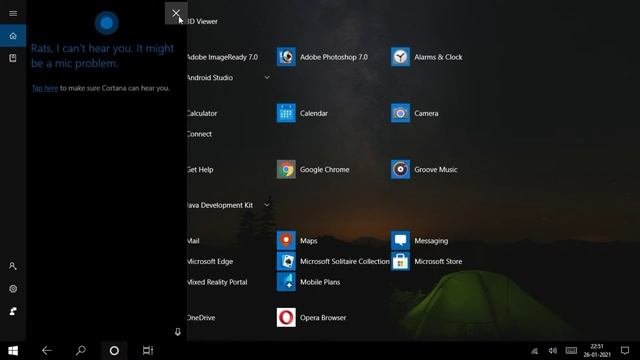Click the taskbar back arrow

pyautogui.click(x=47, y=351)
